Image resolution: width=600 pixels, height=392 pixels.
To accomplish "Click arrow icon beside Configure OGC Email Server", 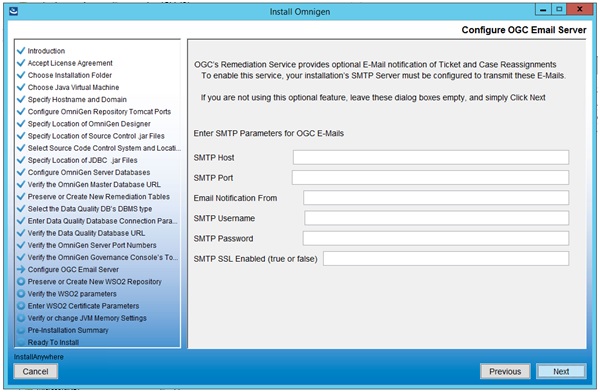I will pyautogui.click(x=21, y=270).
